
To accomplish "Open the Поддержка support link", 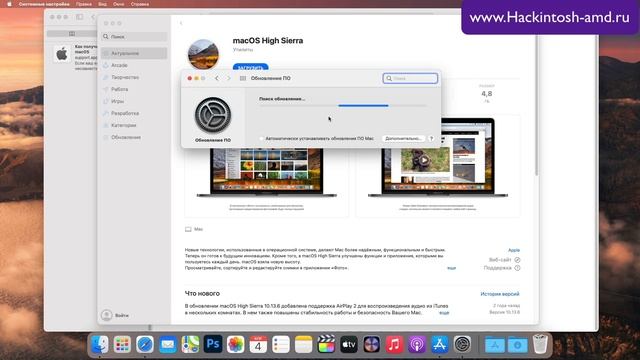I will tap(502, 268).
